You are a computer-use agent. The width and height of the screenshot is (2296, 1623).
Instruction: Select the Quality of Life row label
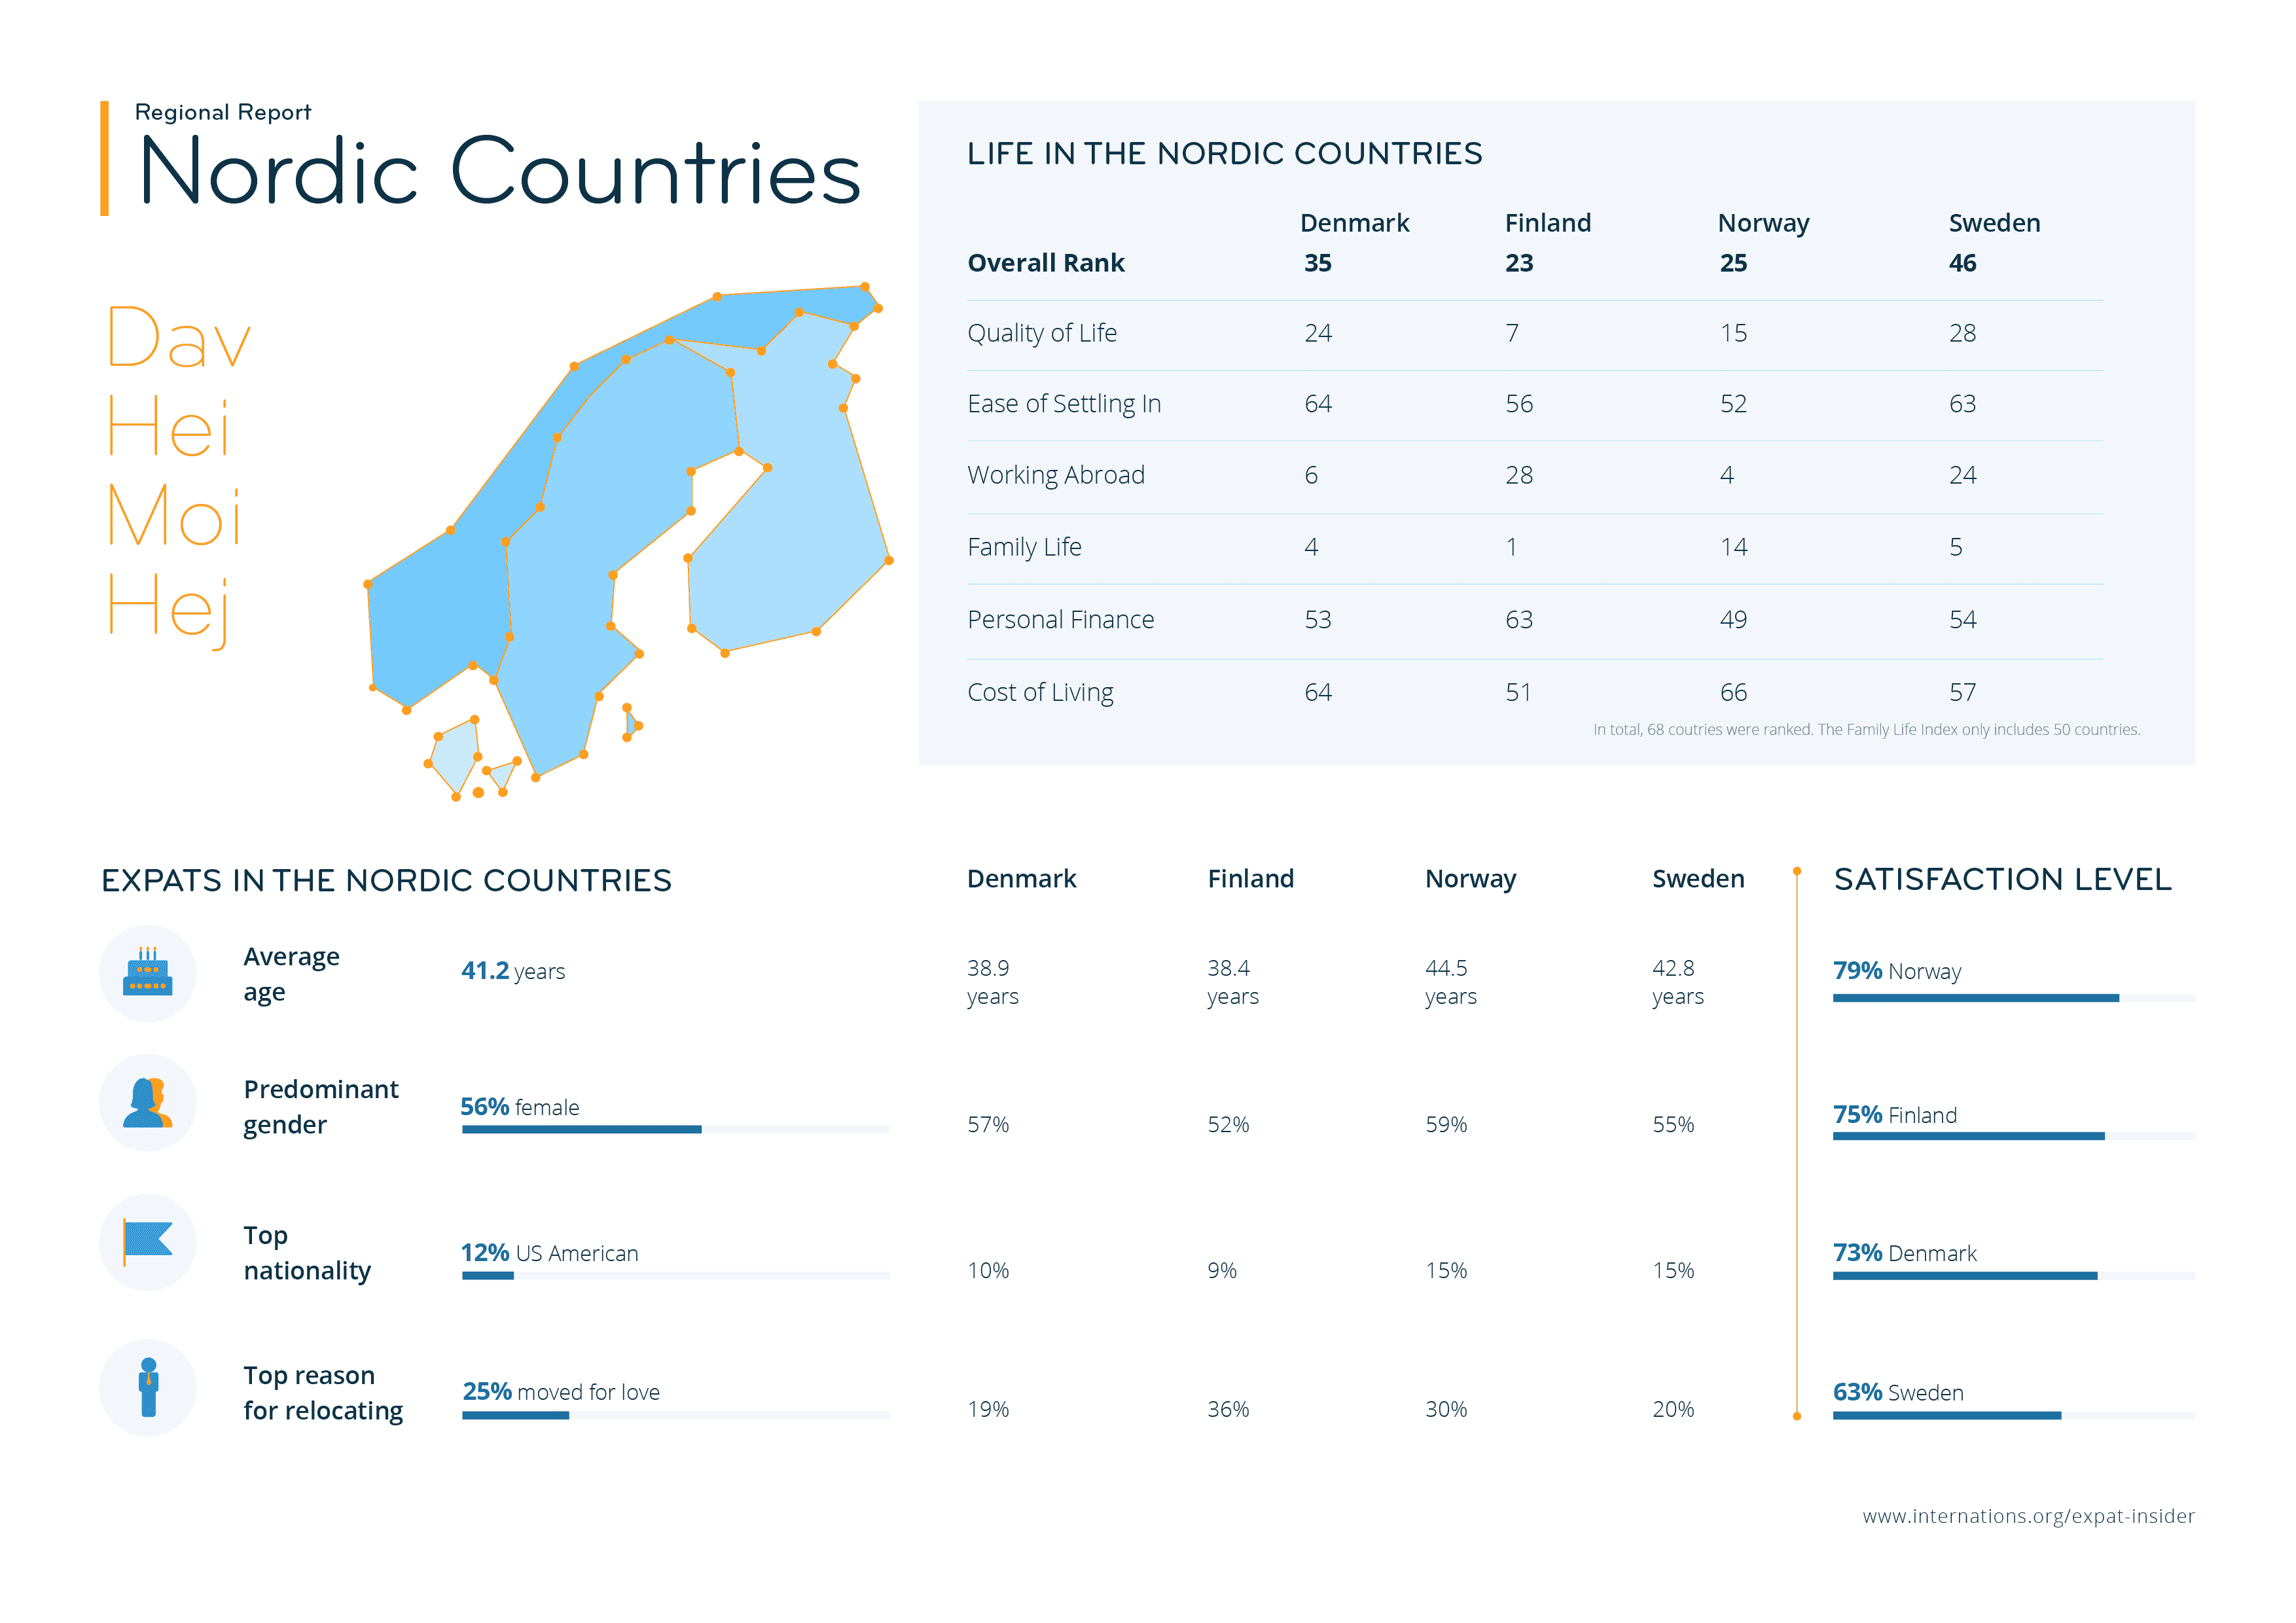[x=1041, y=333]
